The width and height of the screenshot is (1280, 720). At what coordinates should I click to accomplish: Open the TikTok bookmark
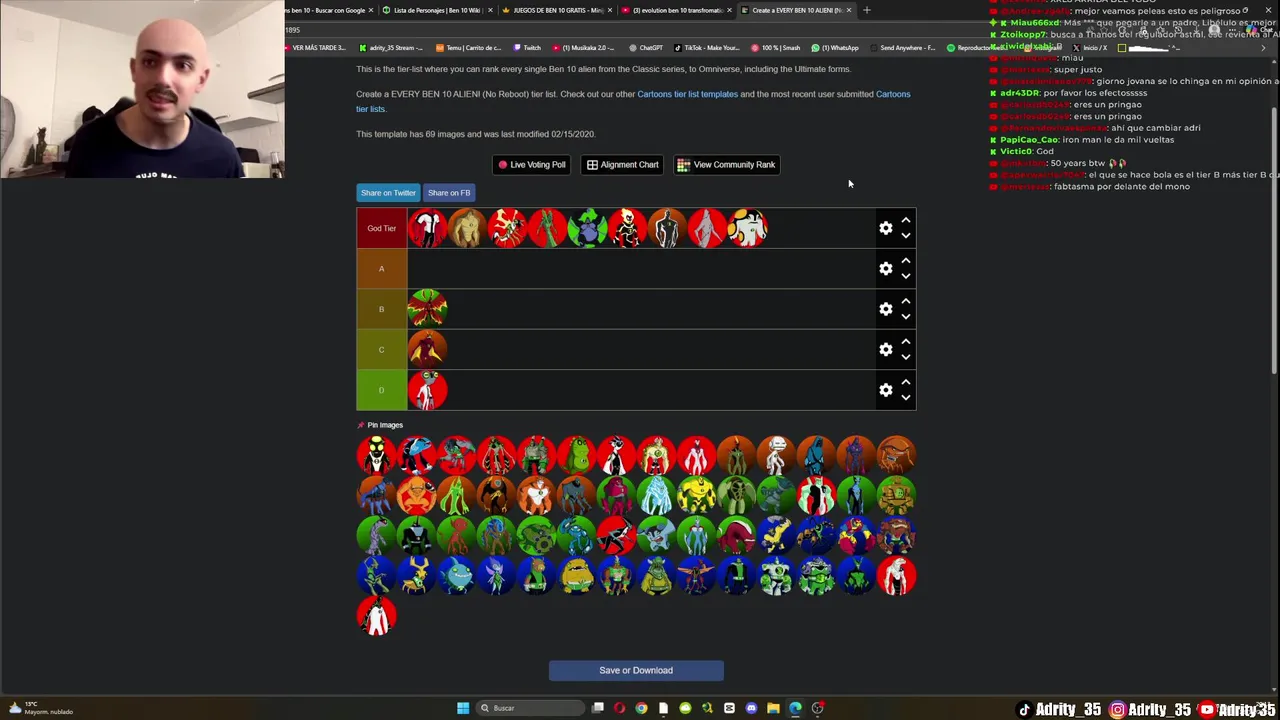click(x=707, y=48)
